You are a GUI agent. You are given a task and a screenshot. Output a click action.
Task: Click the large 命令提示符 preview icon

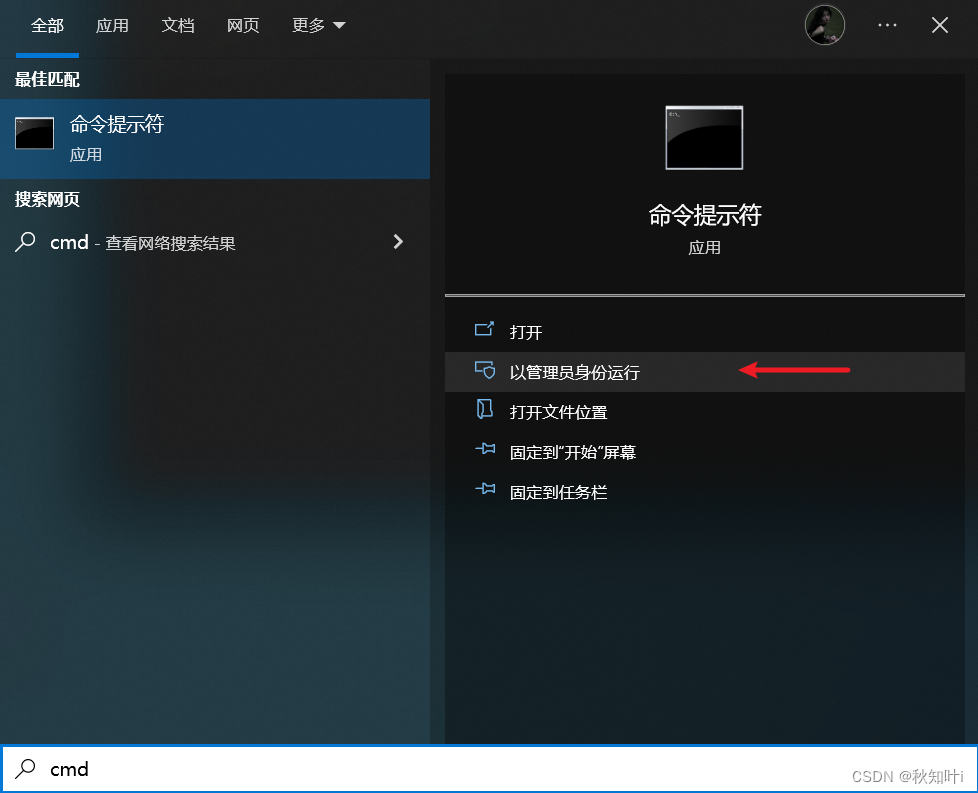[x=704, y=138]
